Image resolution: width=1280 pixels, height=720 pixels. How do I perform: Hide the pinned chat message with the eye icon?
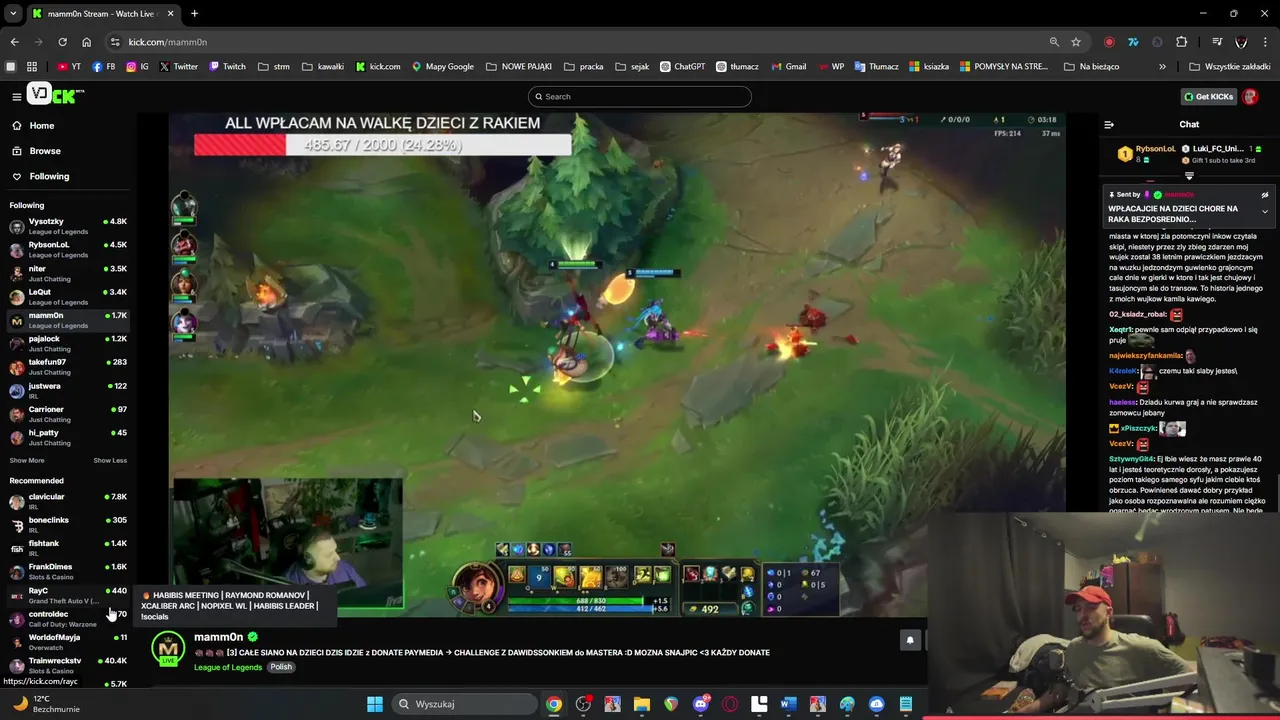pos(1264,195)
